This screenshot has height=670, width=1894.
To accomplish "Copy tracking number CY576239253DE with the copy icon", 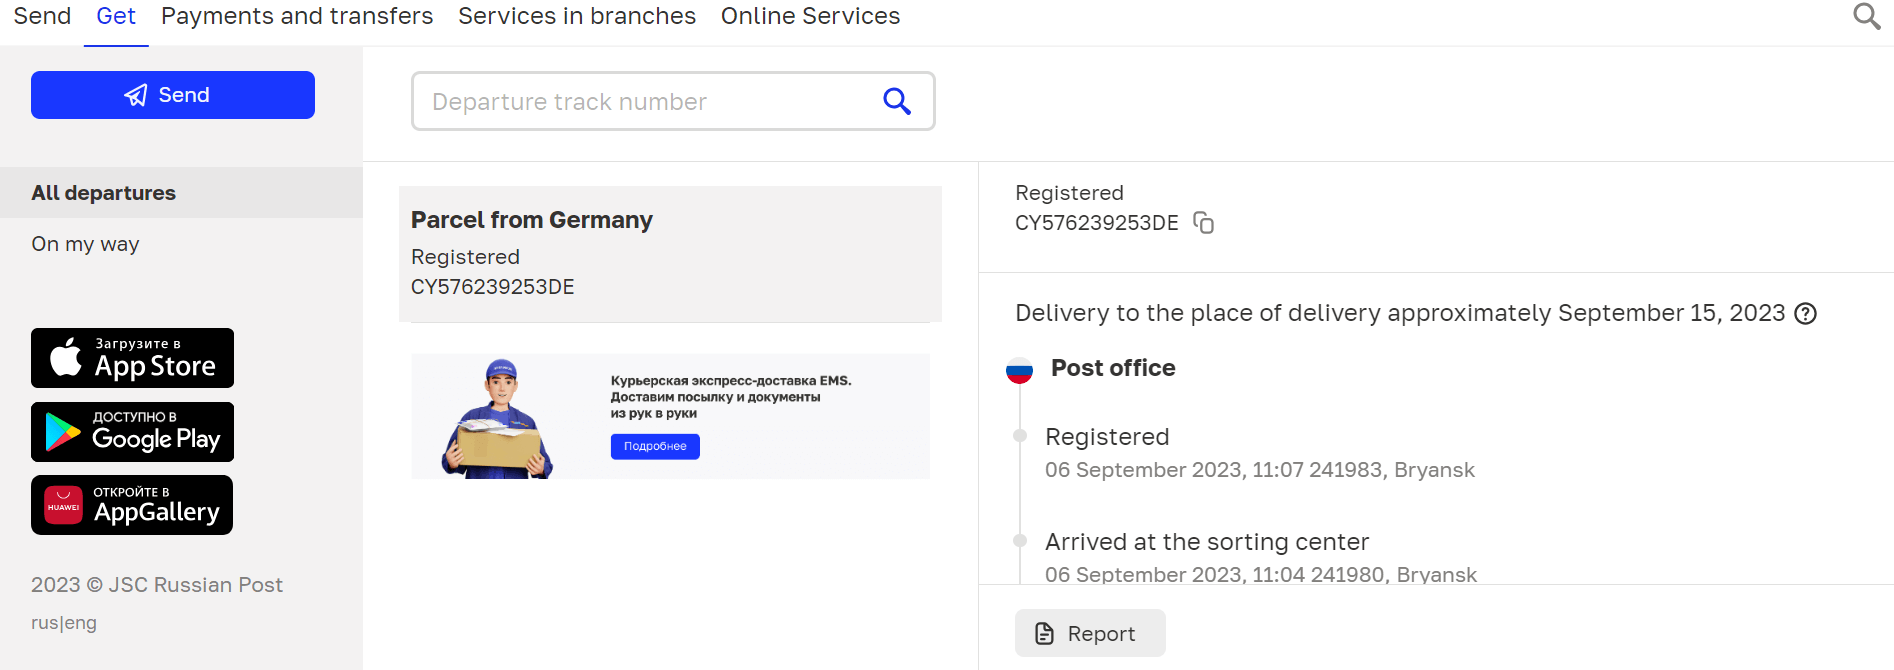I will 1204,223.
